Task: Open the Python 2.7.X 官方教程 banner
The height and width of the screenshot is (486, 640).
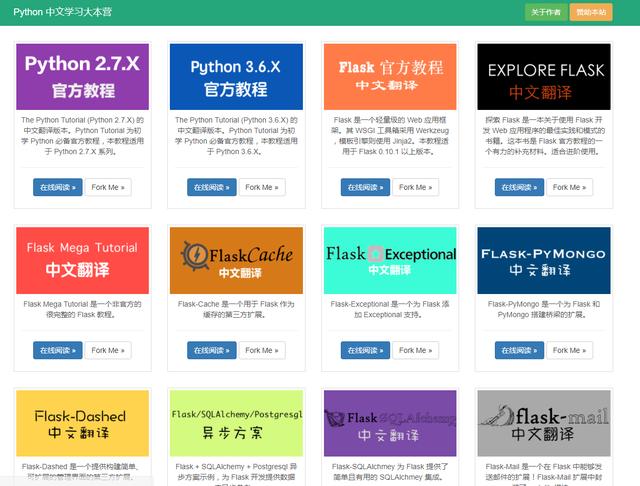Action: point(82,77)
